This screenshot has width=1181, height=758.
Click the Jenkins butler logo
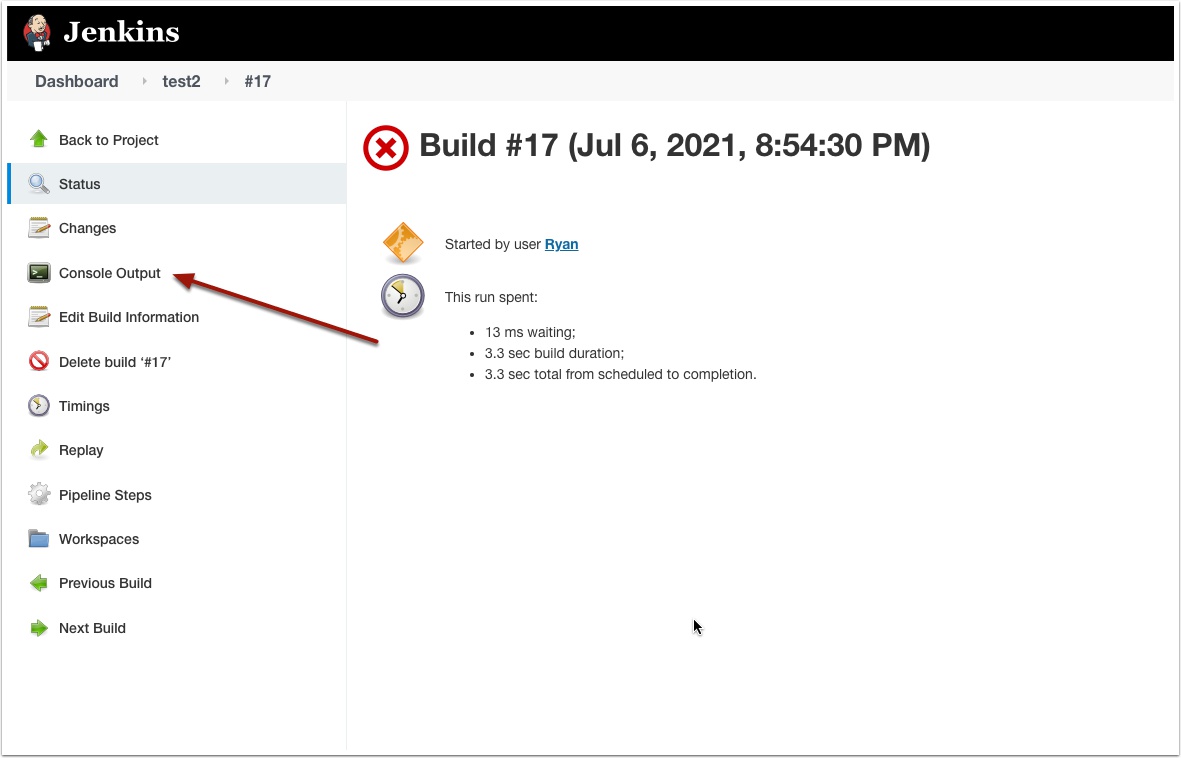point(36,32)
